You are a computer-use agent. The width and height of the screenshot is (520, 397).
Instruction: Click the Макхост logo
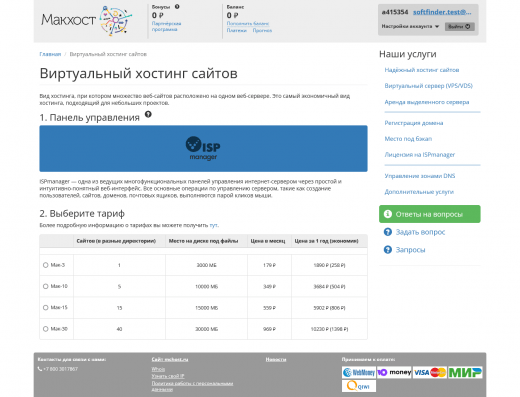click(x=86, y=20)
